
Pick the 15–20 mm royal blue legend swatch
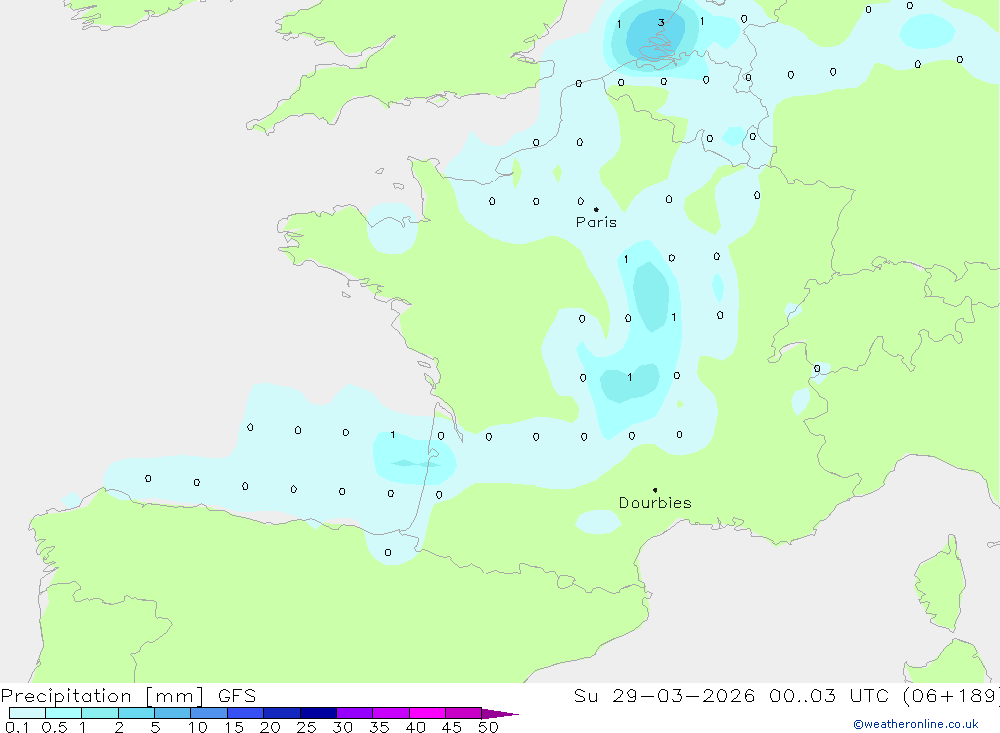(x=245, y=713)
